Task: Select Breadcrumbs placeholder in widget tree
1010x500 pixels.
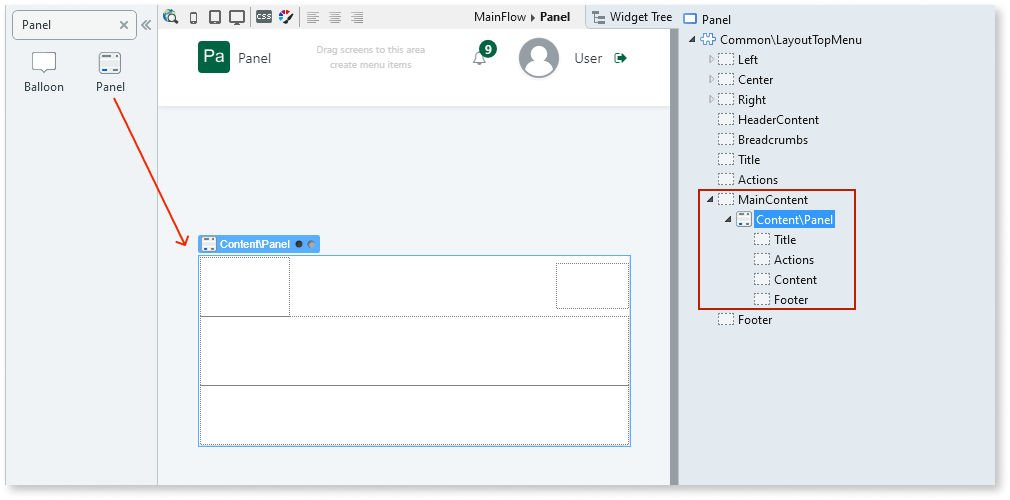Action: coord(772,140)
